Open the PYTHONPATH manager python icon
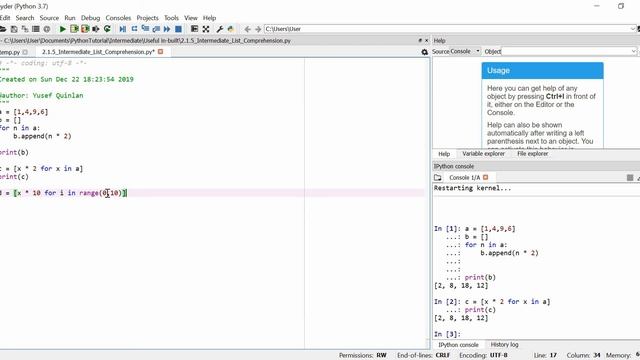 [x=231, y=29]
